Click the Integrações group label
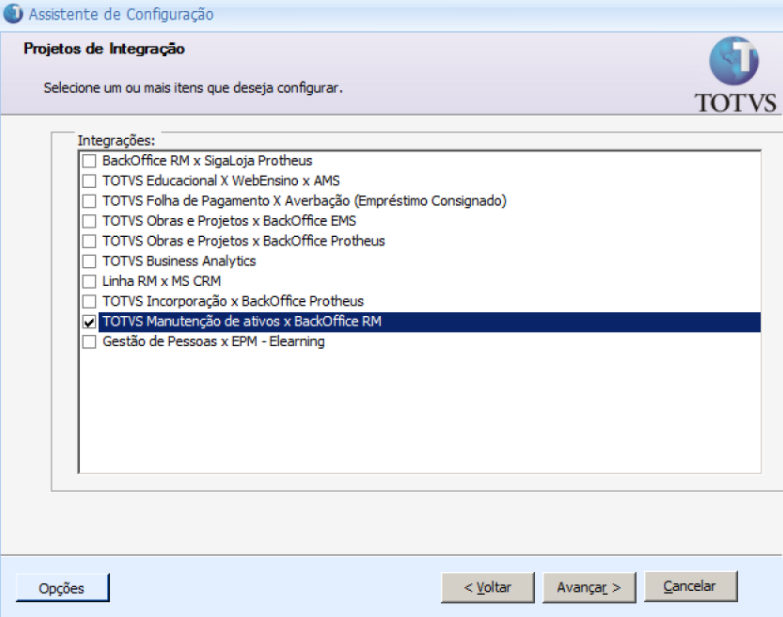 click(x=116, y=140)
